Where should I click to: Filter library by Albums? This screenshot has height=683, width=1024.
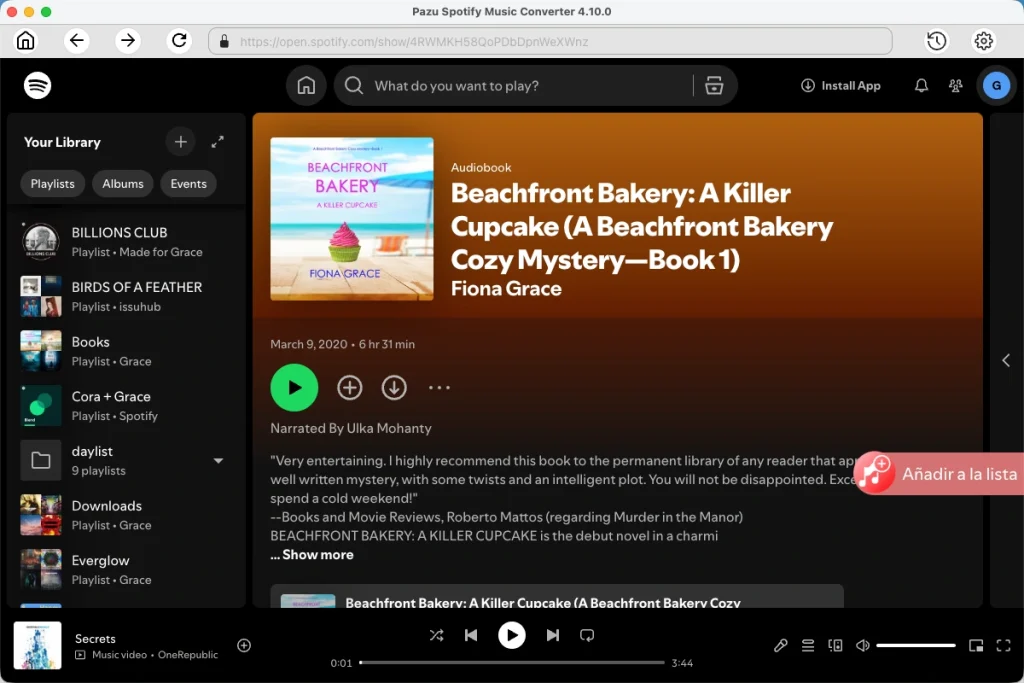pyautogui.click(x=123, y=183)
